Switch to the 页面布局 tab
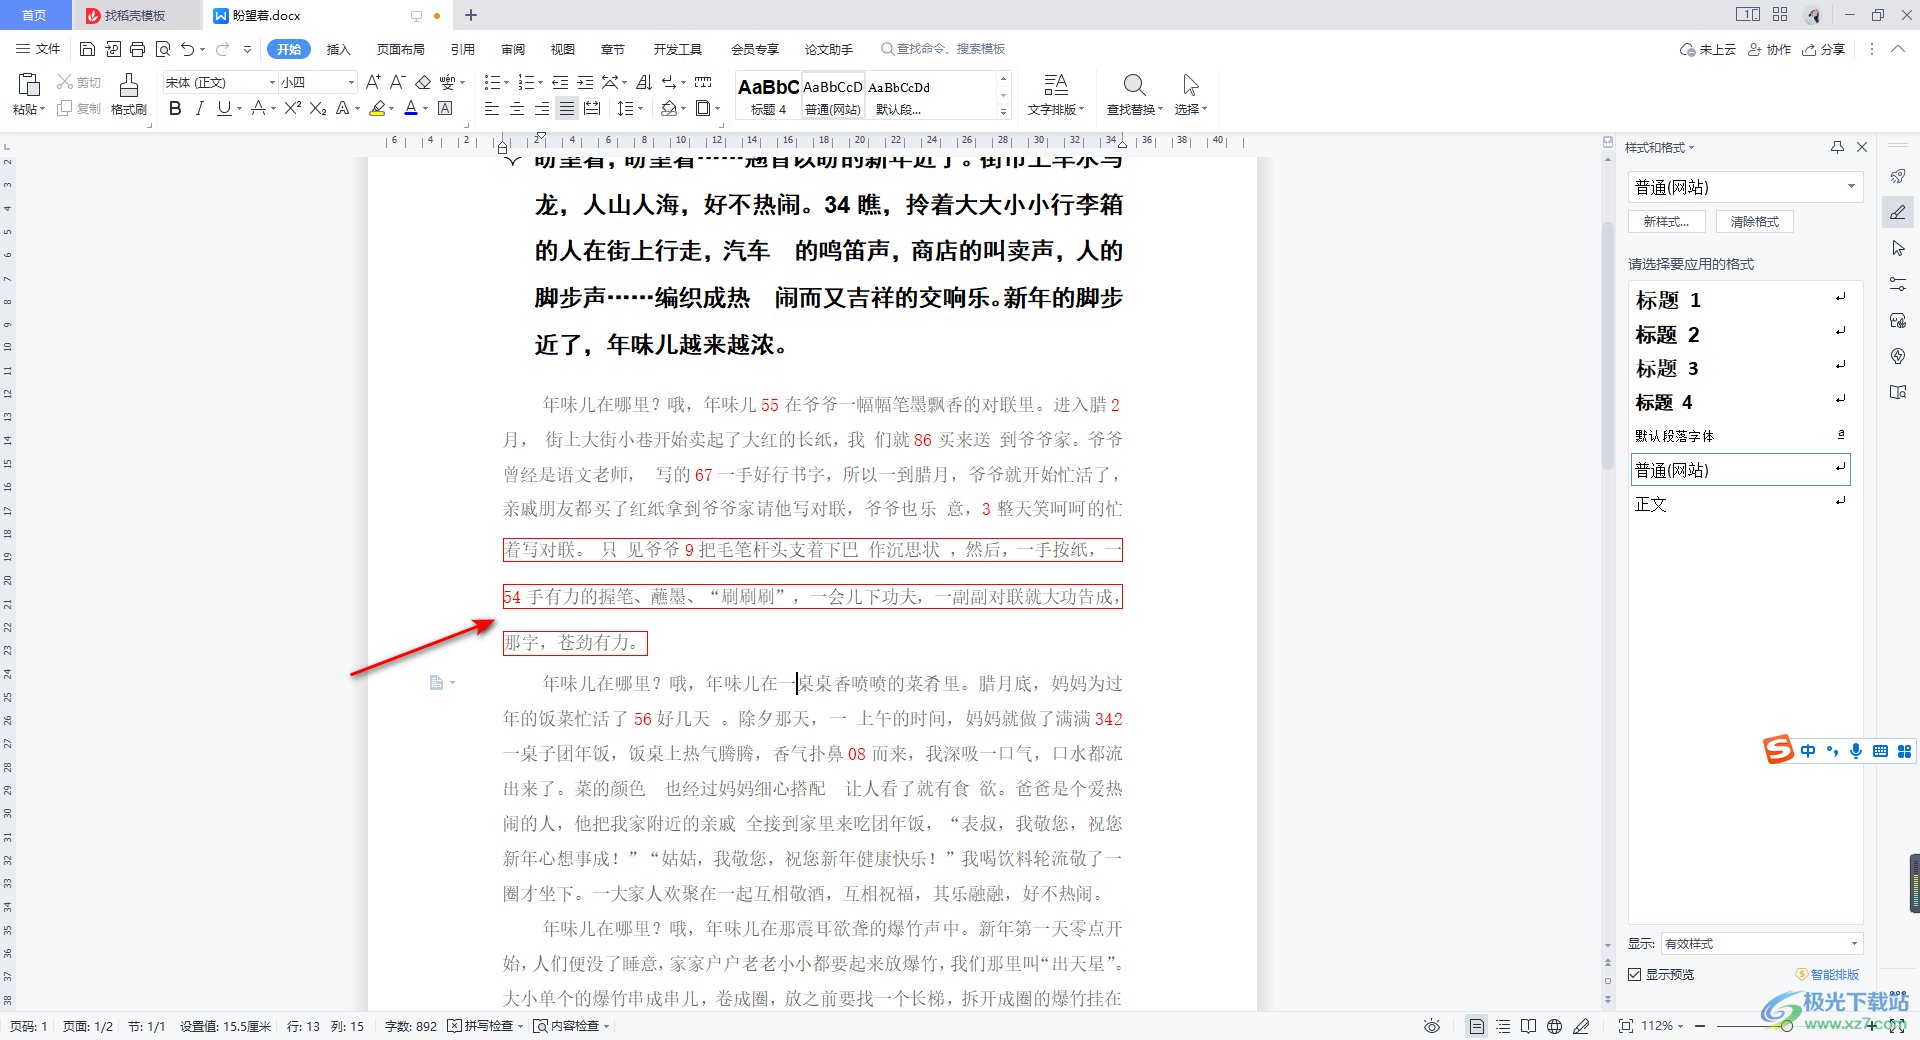The height and width of the screenshot is (1040, 1920). tap(400, 49)
